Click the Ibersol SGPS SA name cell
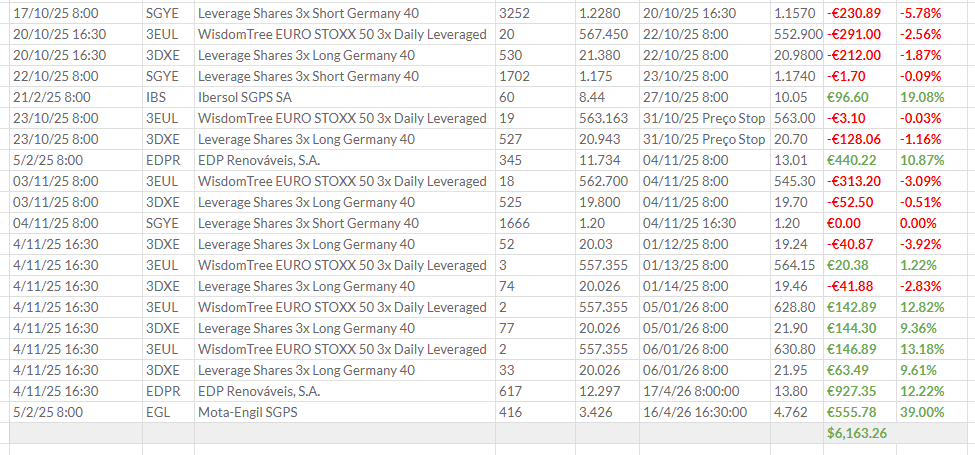This screenshot has width=975, height=455. point(344,98)
